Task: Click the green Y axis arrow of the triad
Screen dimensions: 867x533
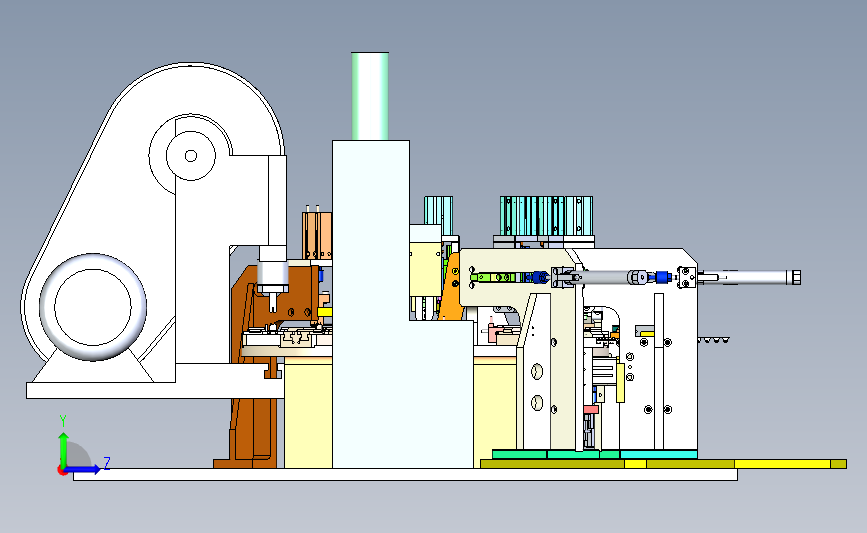Action: [x=63, y=450]
